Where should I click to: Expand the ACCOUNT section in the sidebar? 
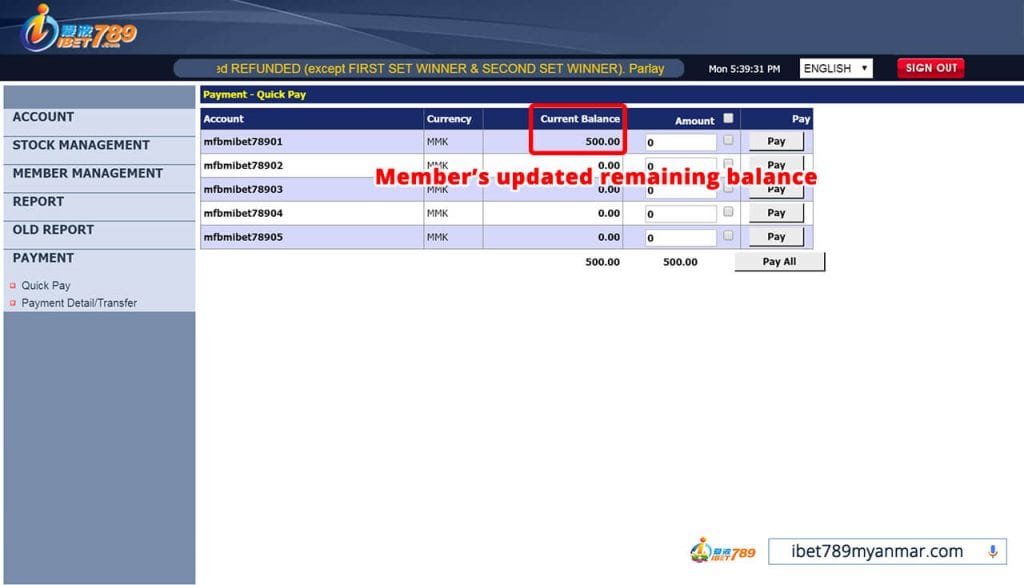coord(43,117)
